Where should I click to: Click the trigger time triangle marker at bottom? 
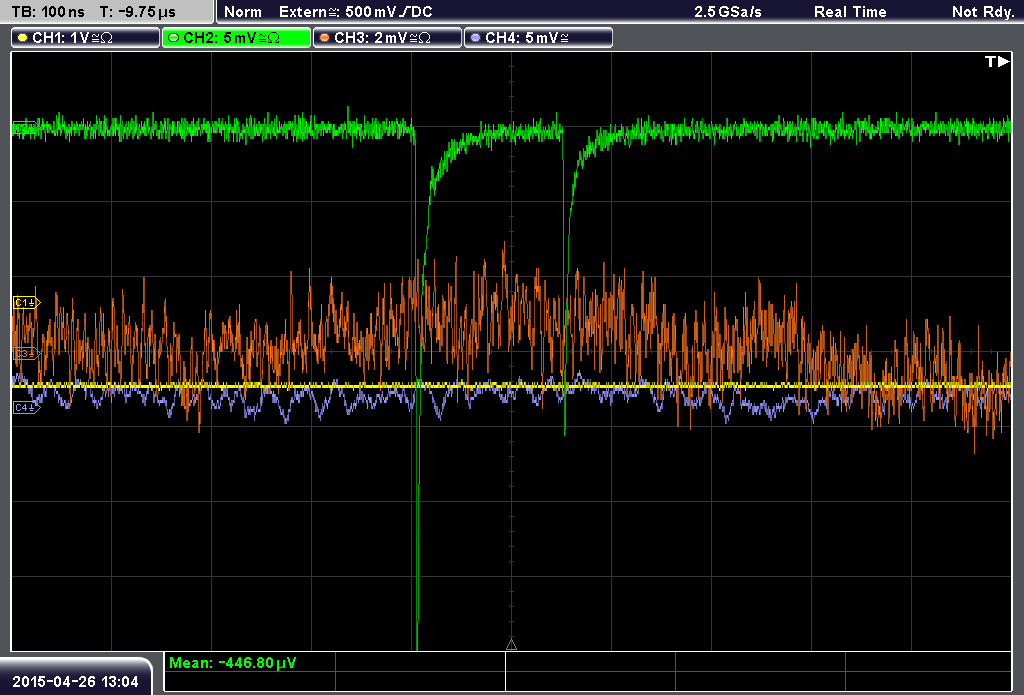511,645
